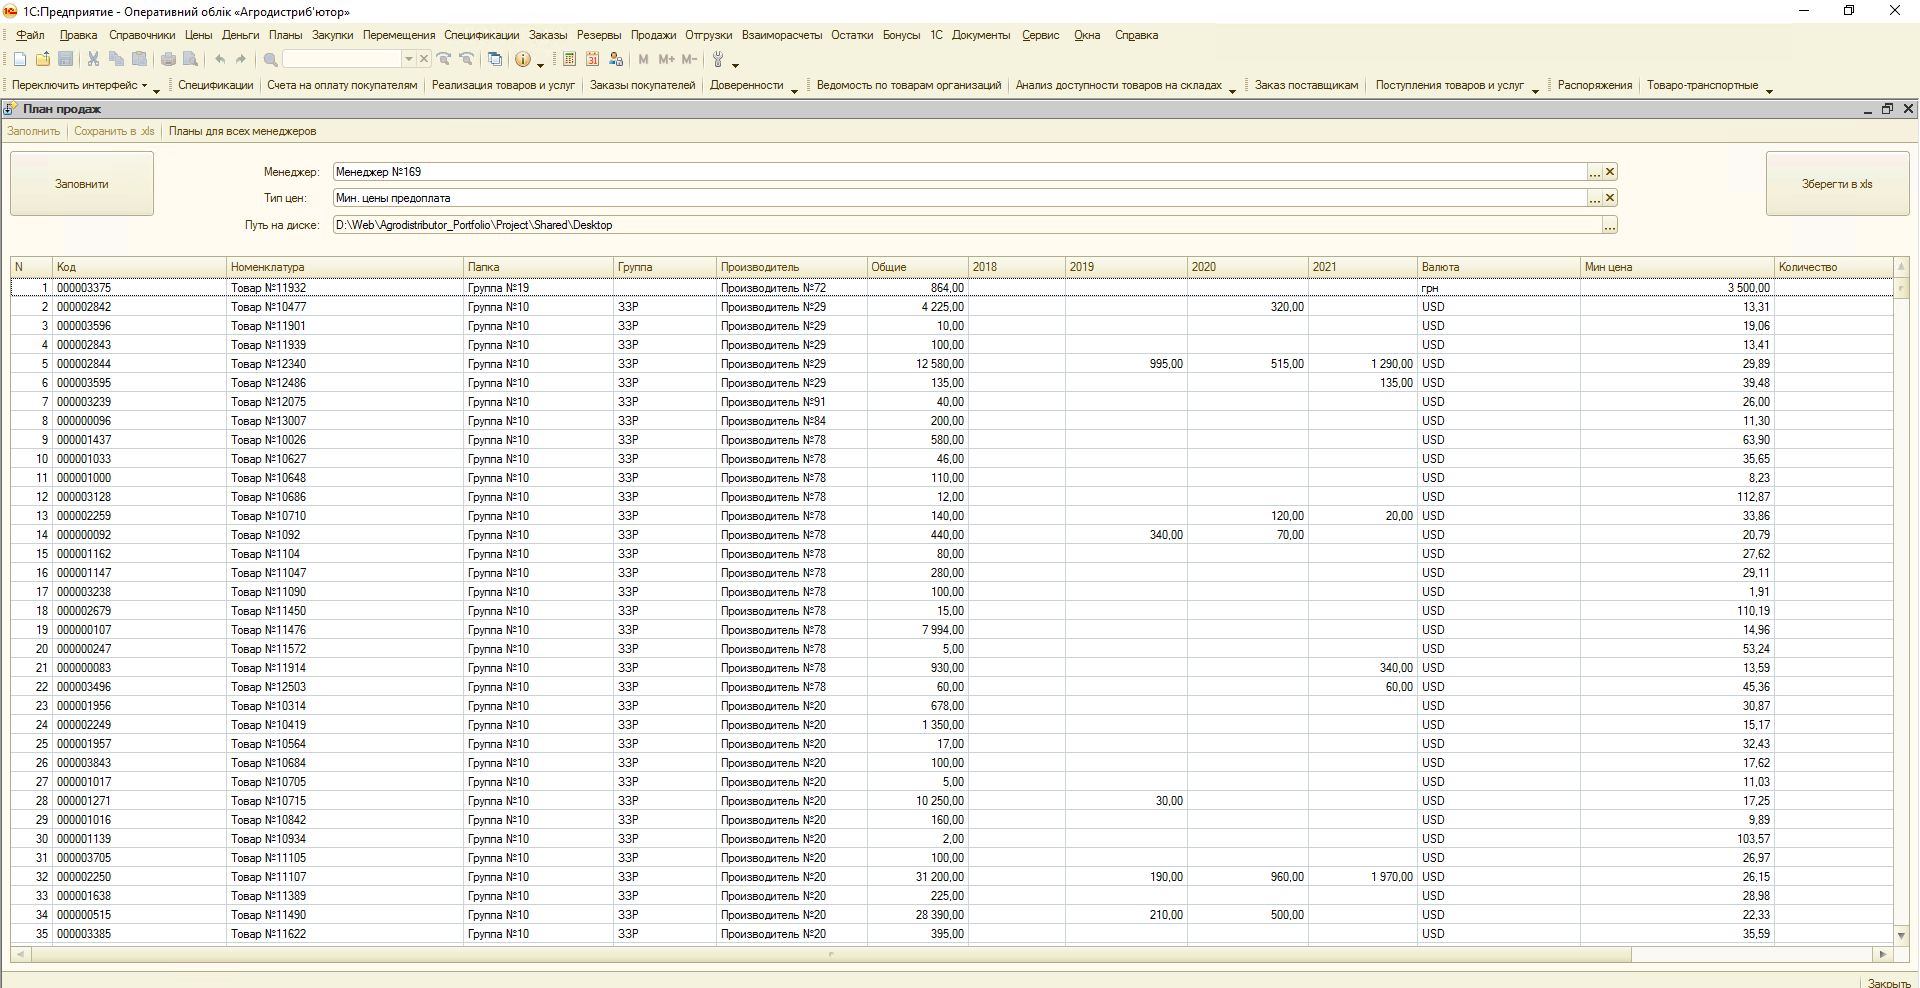Open the Продажи menu
Screen dimensions: 1920x988
(x=653, y=35)
